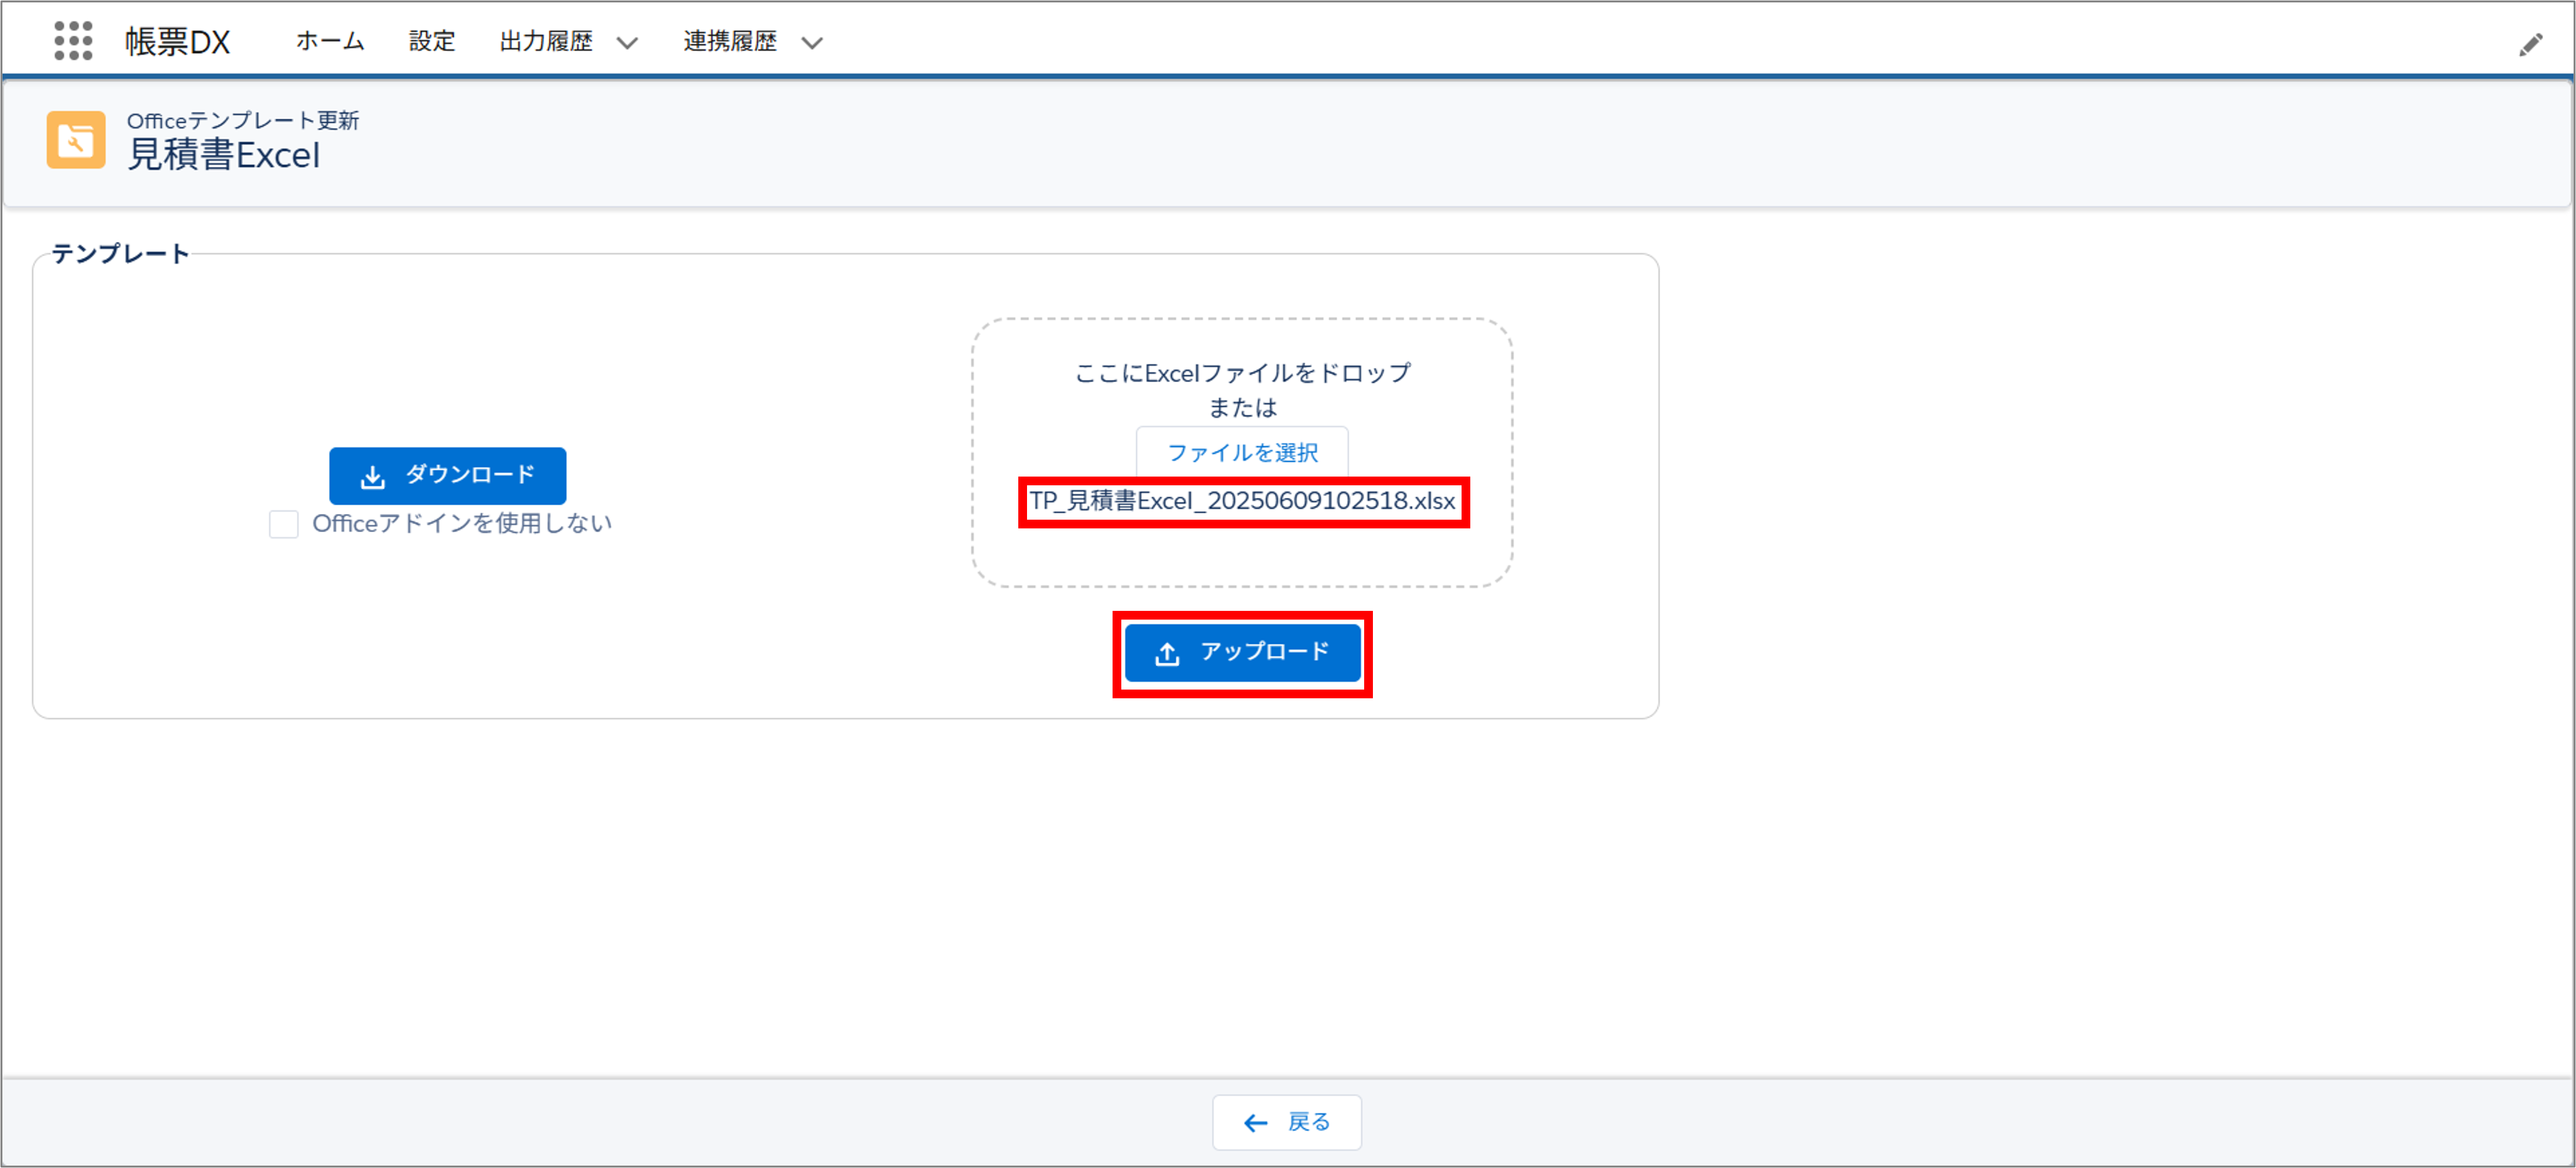Click the selected xlsx file name
Screen dimensions: 2576x1168
[1243, 501]
